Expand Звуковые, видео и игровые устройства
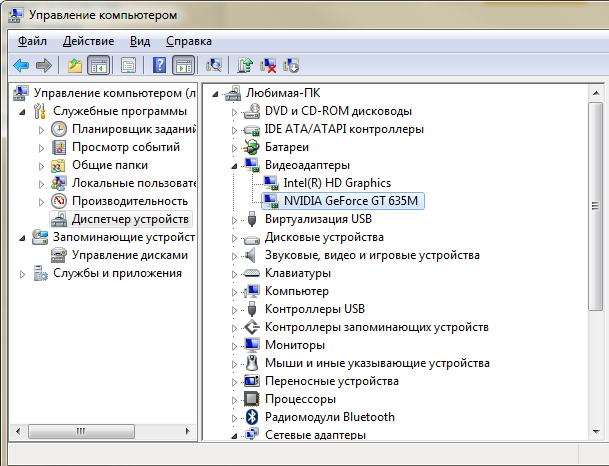 click(x=234, y=256)
